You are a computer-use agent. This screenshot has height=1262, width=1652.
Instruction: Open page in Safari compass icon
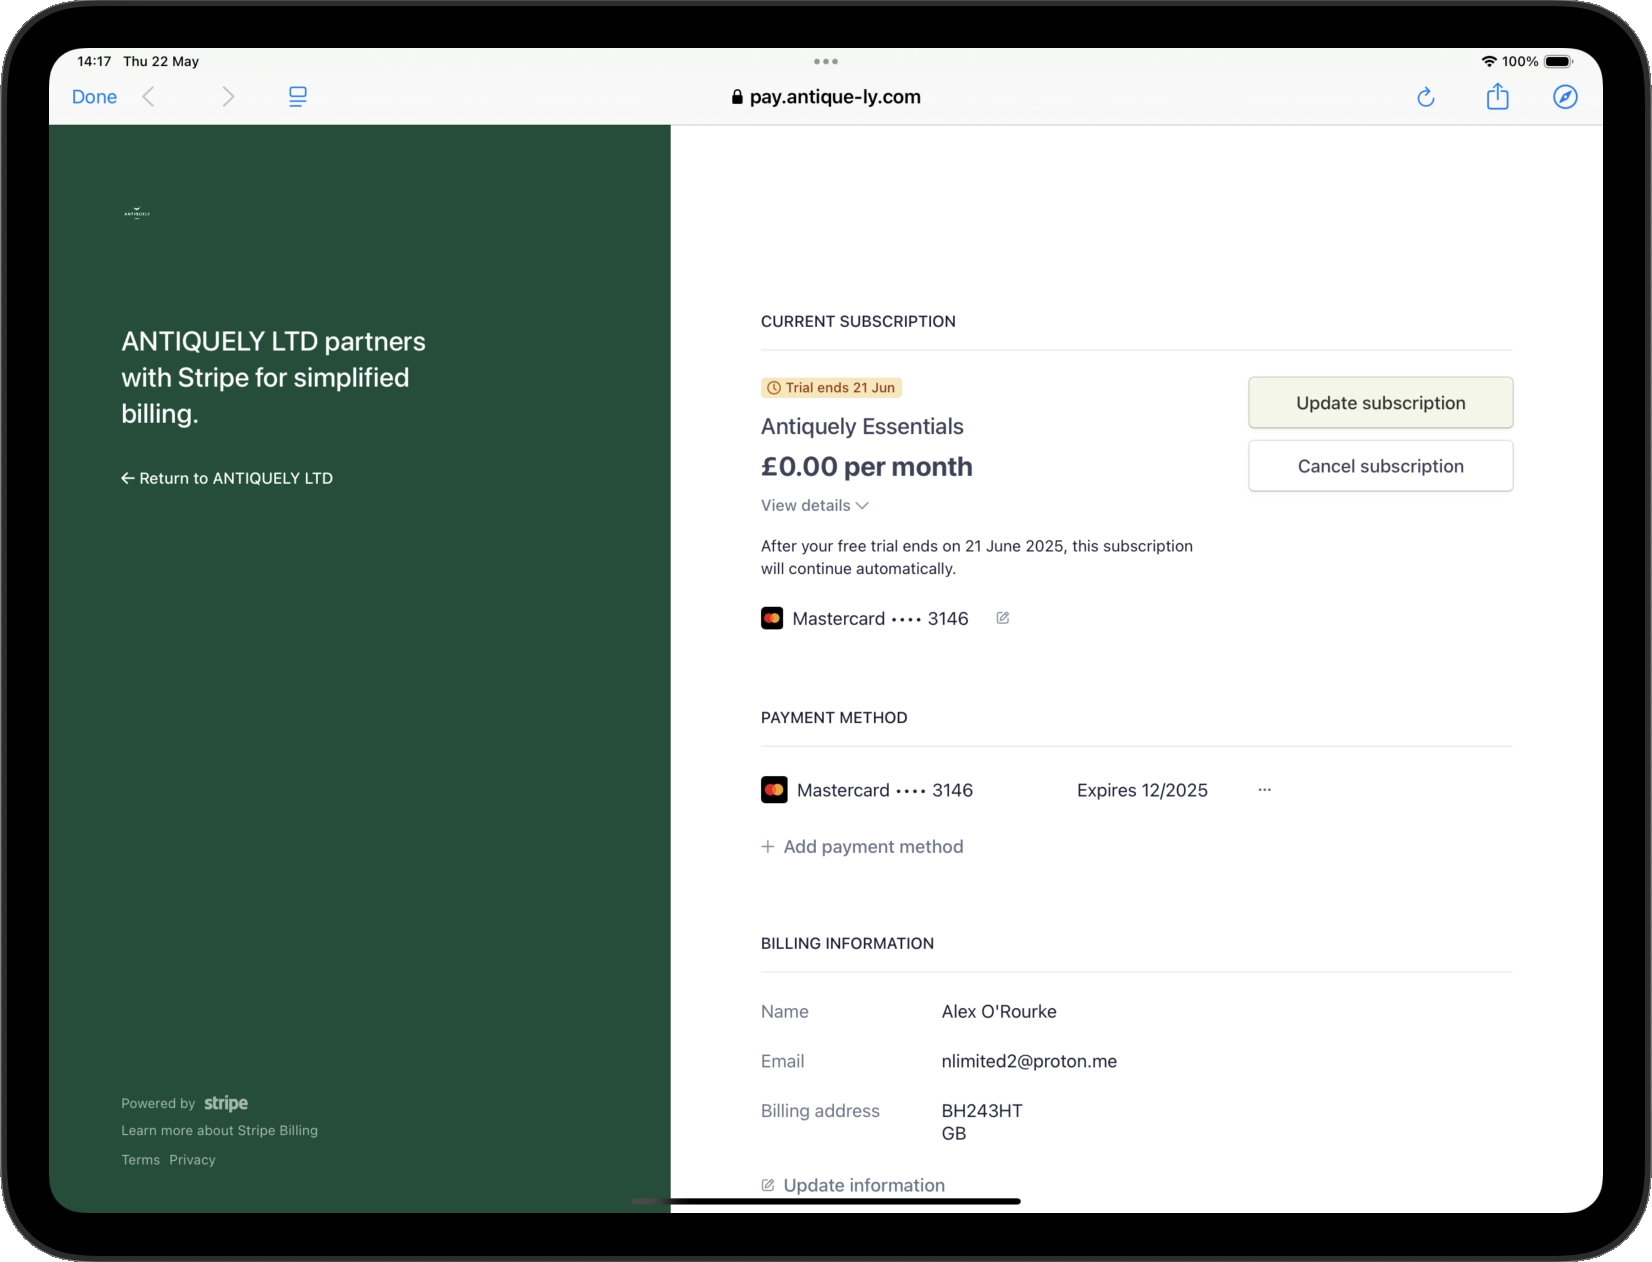coord(1565,97)
